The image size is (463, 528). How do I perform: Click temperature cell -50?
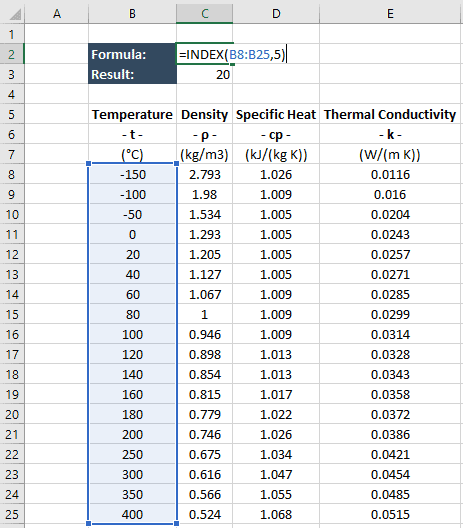point(132,214)
